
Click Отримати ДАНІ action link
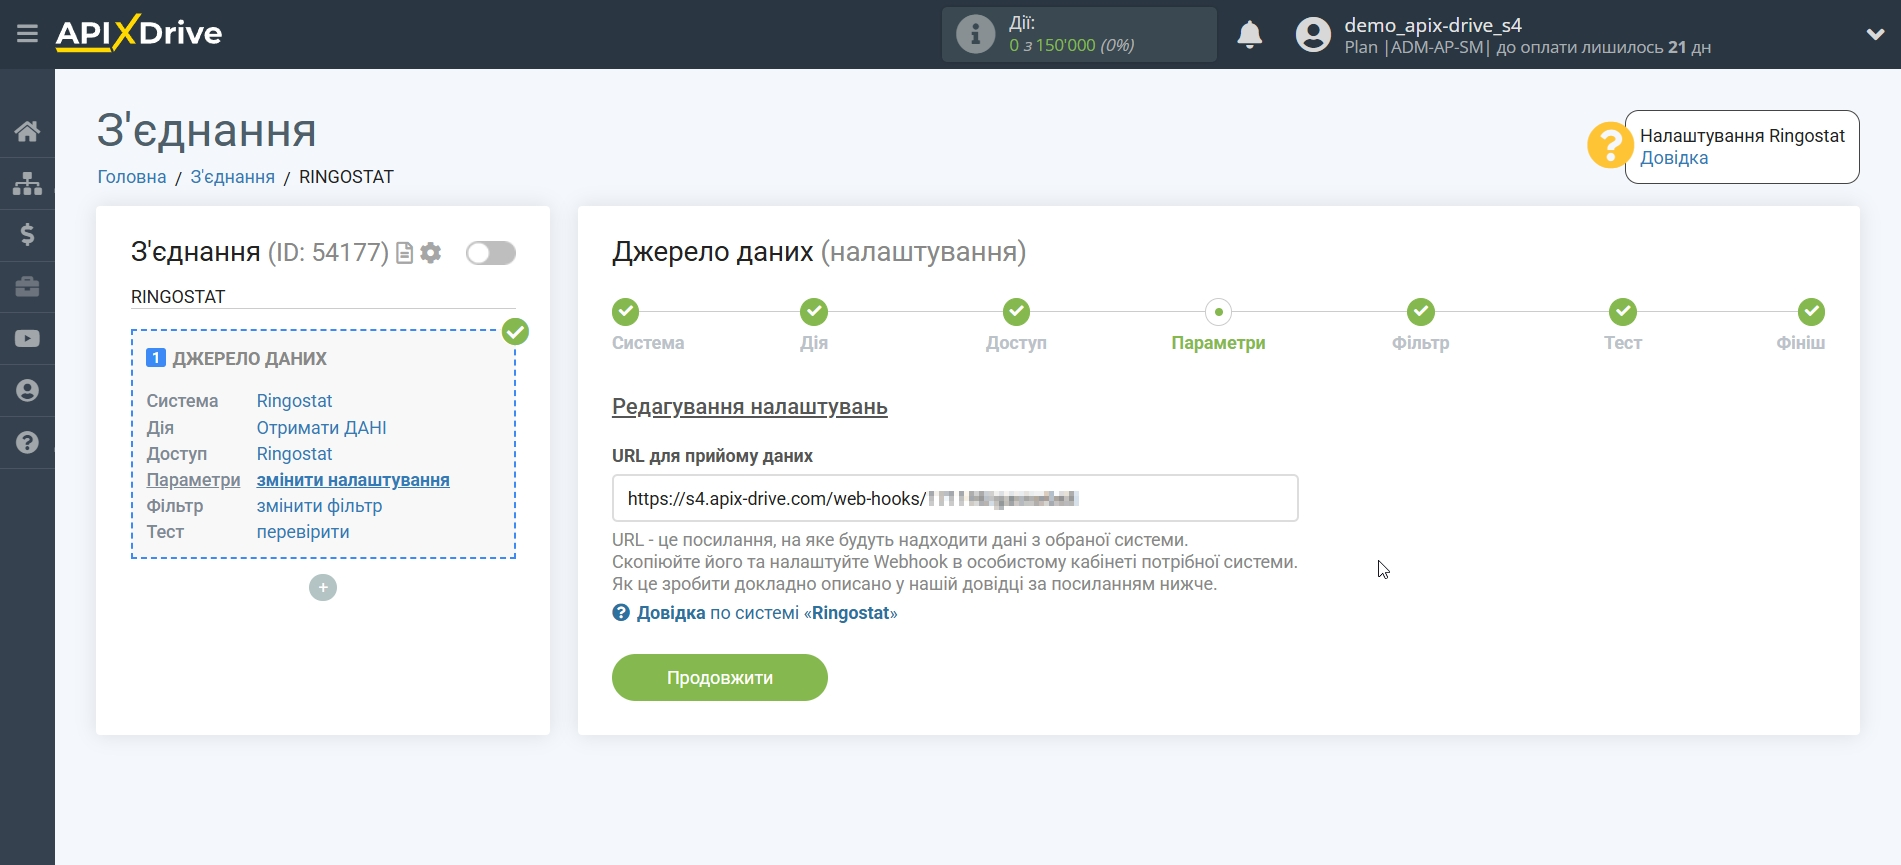pos(321,428)
